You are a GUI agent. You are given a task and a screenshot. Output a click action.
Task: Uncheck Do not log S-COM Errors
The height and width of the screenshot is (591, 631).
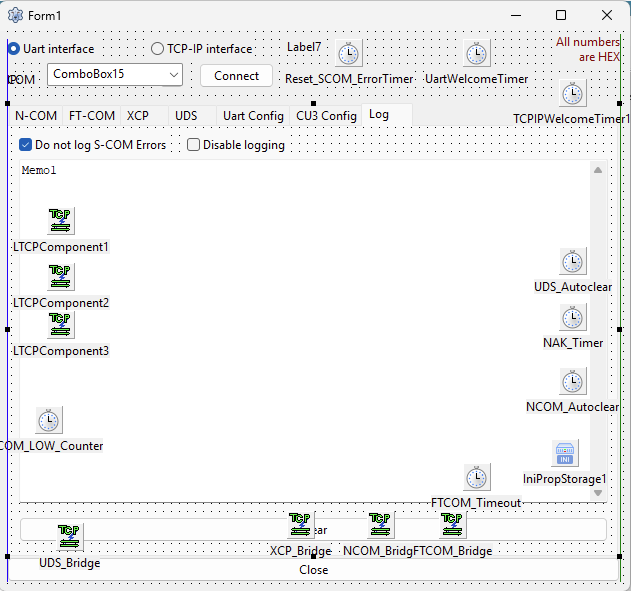click(x=26, y=145)
